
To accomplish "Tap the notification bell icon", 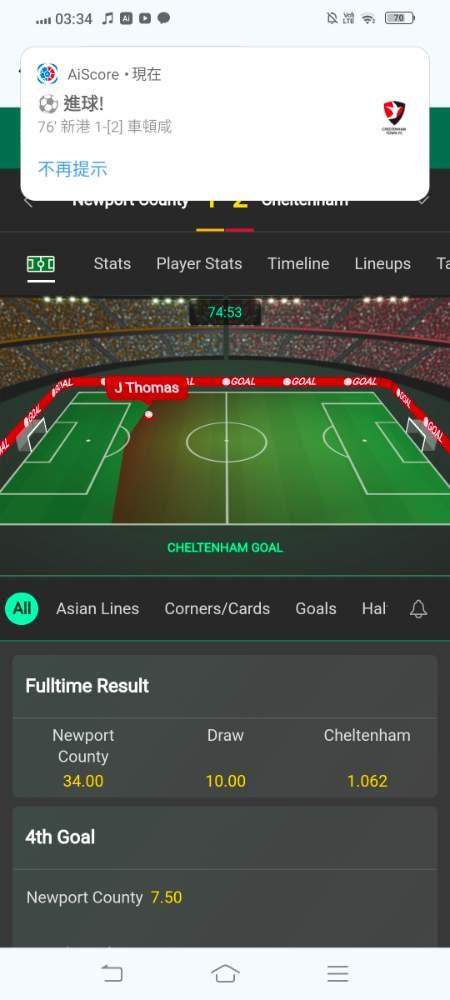I will coord(418,609).
